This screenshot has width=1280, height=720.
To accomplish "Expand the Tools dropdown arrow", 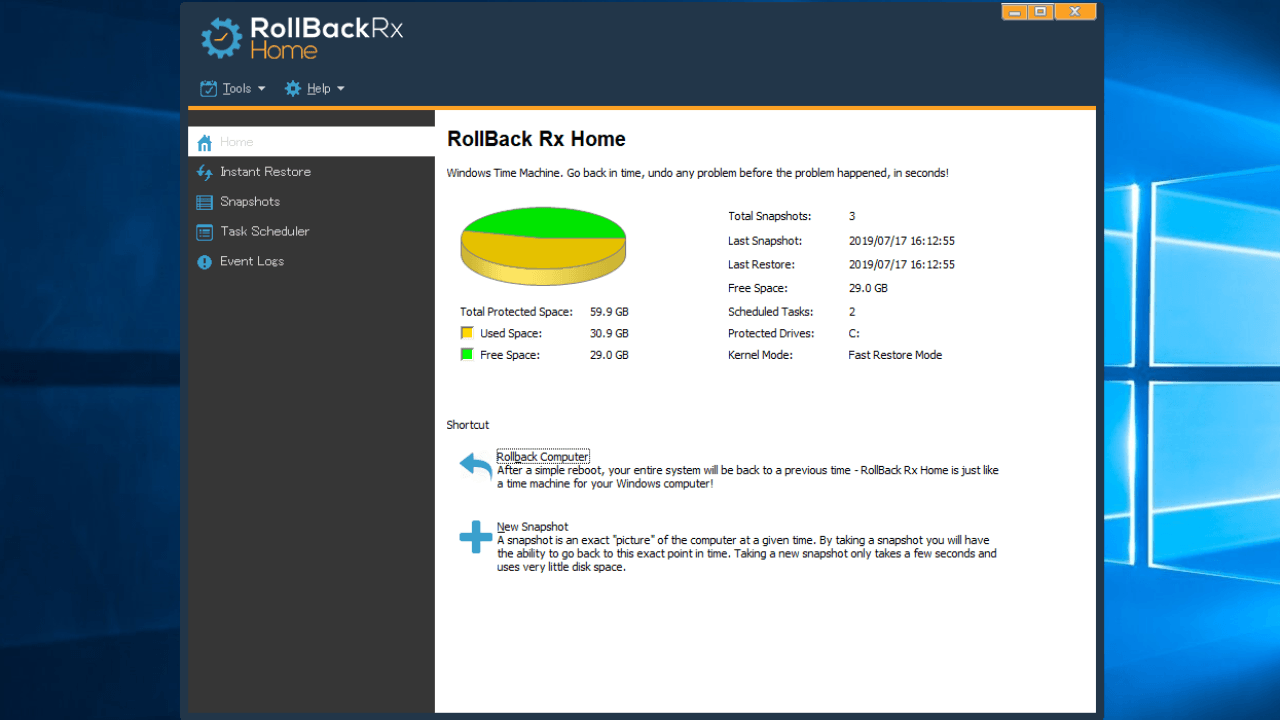I will point(261,88).
